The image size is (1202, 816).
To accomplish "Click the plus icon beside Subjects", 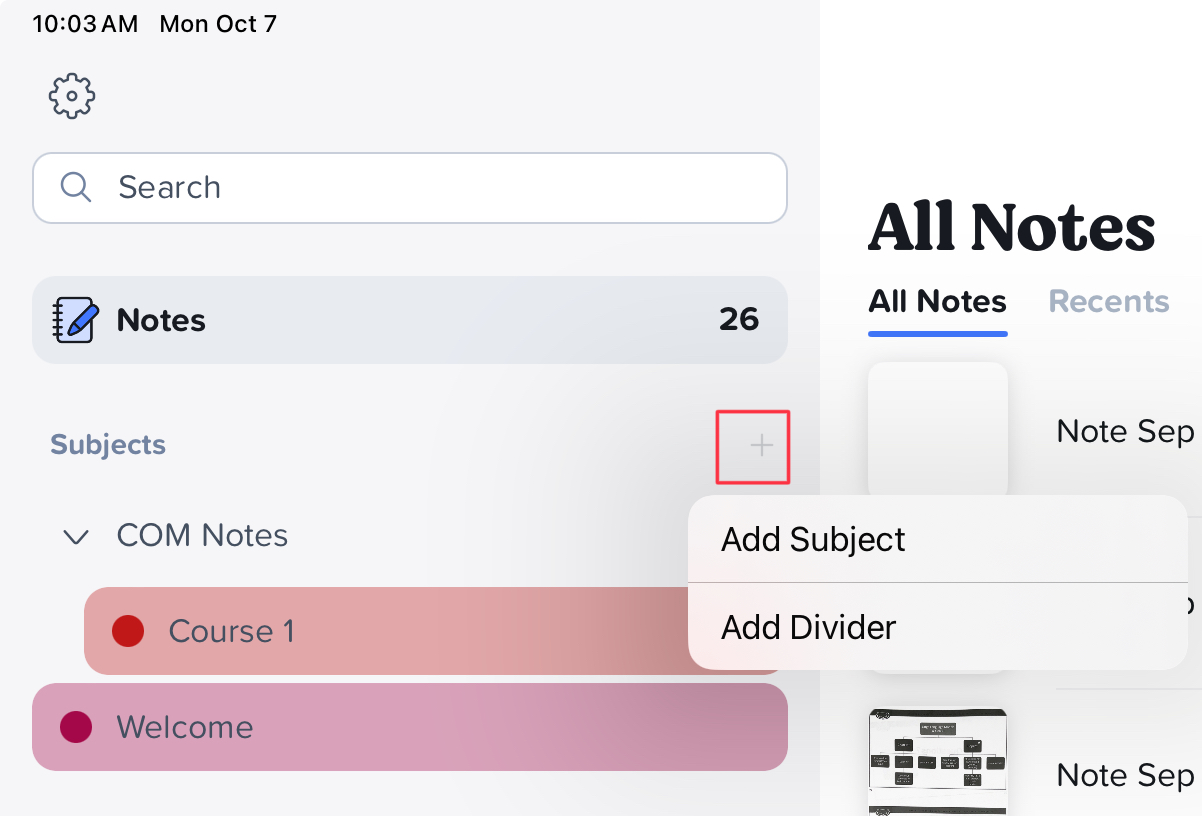I will [x=762, y=445].
